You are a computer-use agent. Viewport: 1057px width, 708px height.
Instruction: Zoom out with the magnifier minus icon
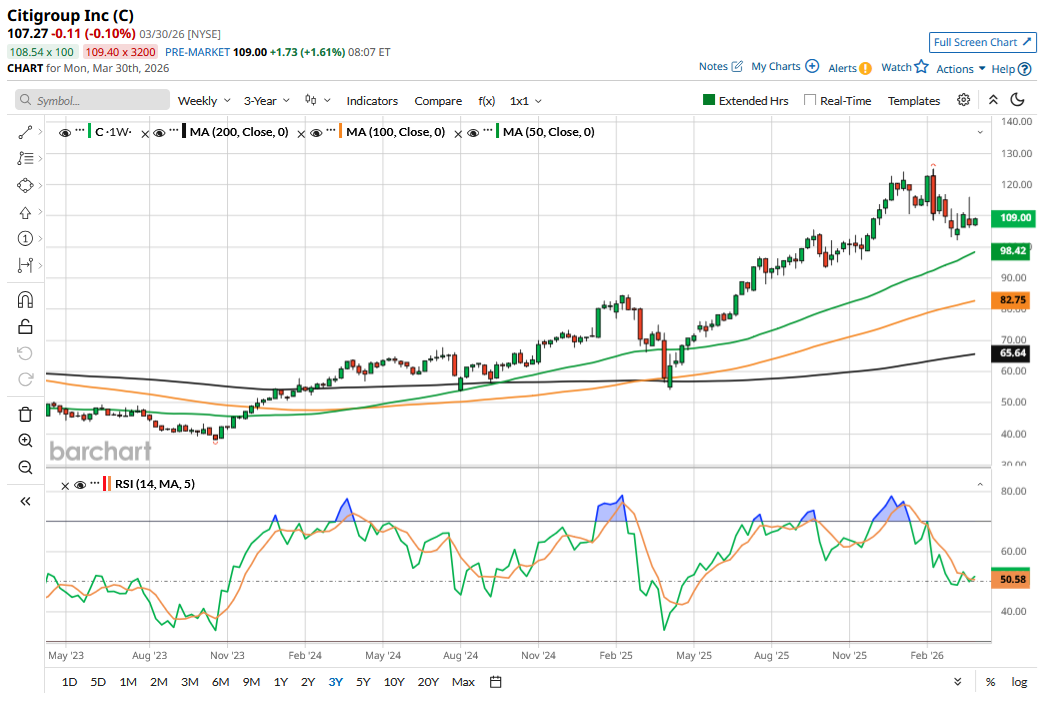[x=25, y=467]
